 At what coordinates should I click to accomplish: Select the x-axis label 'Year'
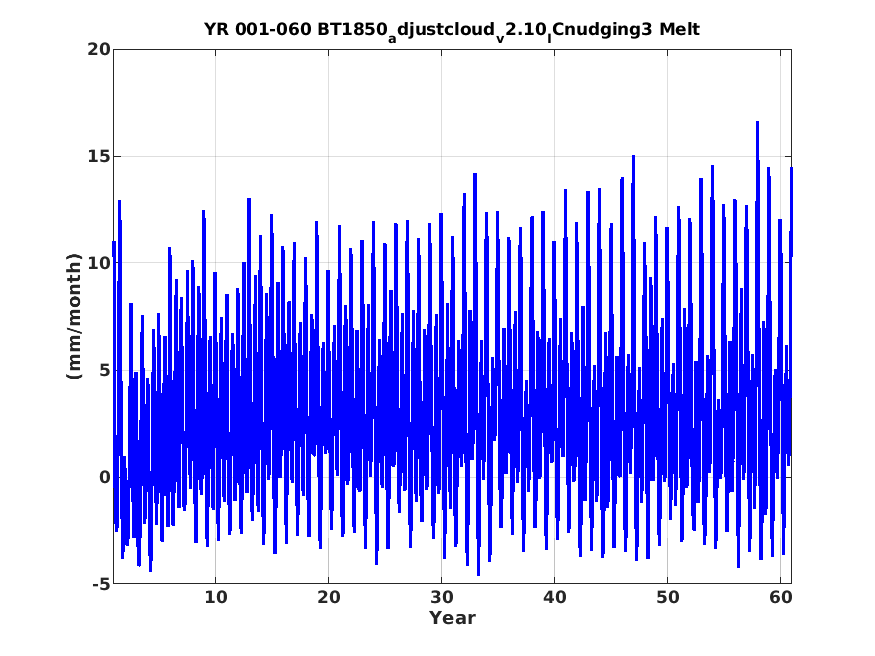(452, 618)
